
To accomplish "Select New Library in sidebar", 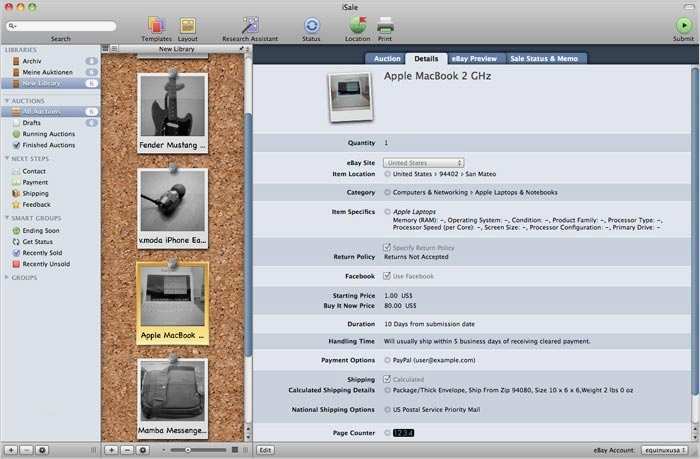I will (x=50, y=83).
